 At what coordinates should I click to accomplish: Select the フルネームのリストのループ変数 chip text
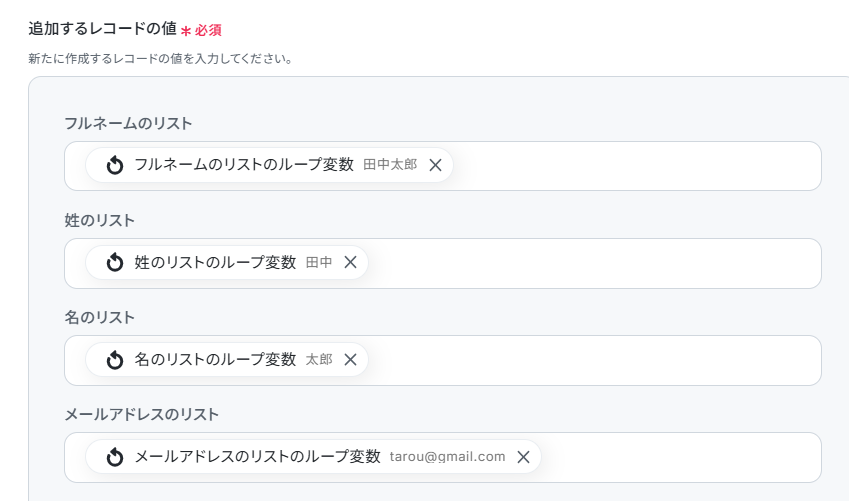coord(244,165)
